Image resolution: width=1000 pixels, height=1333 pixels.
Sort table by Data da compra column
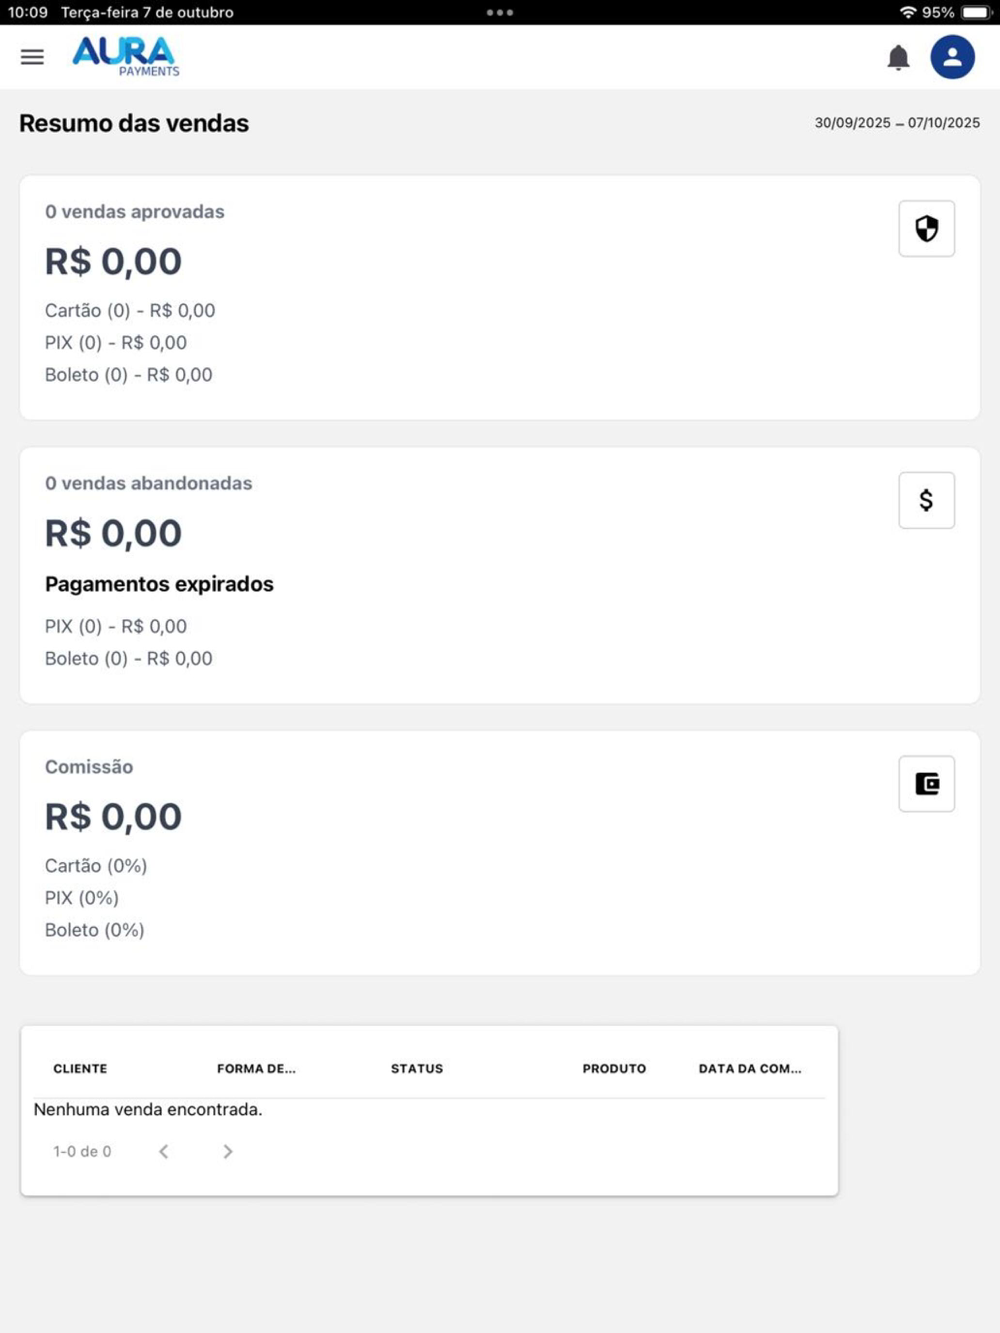[750, 1069]
